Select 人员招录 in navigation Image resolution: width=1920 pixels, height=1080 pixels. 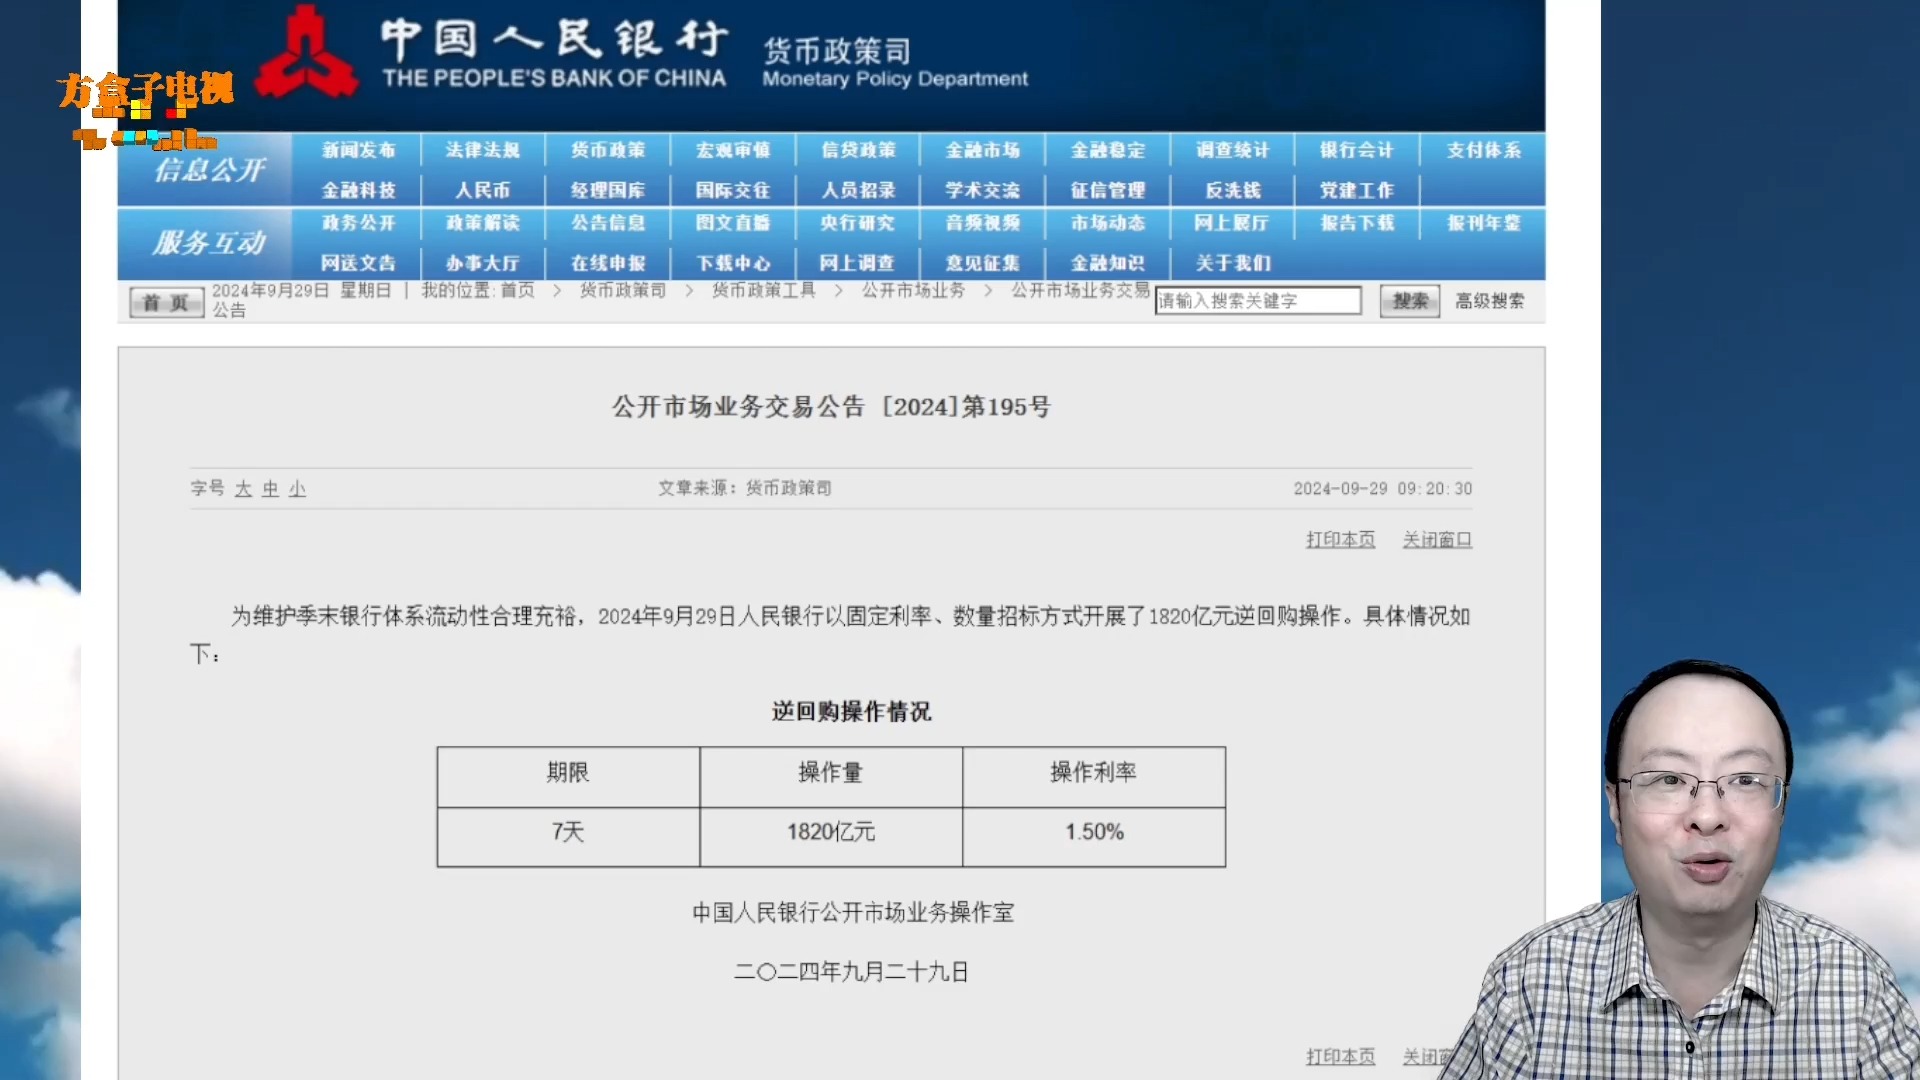coord(858,190)
